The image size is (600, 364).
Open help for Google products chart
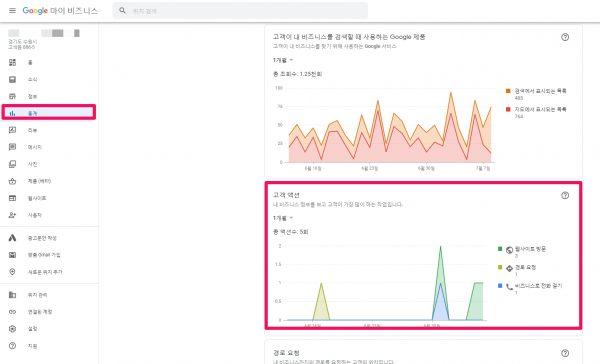click(565, 37)
